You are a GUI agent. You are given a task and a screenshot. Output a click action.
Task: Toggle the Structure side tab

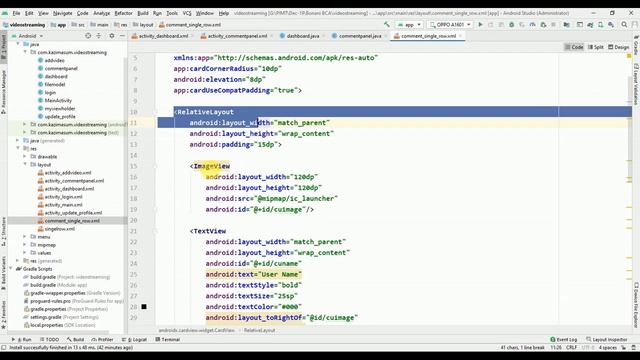(4, 232)
